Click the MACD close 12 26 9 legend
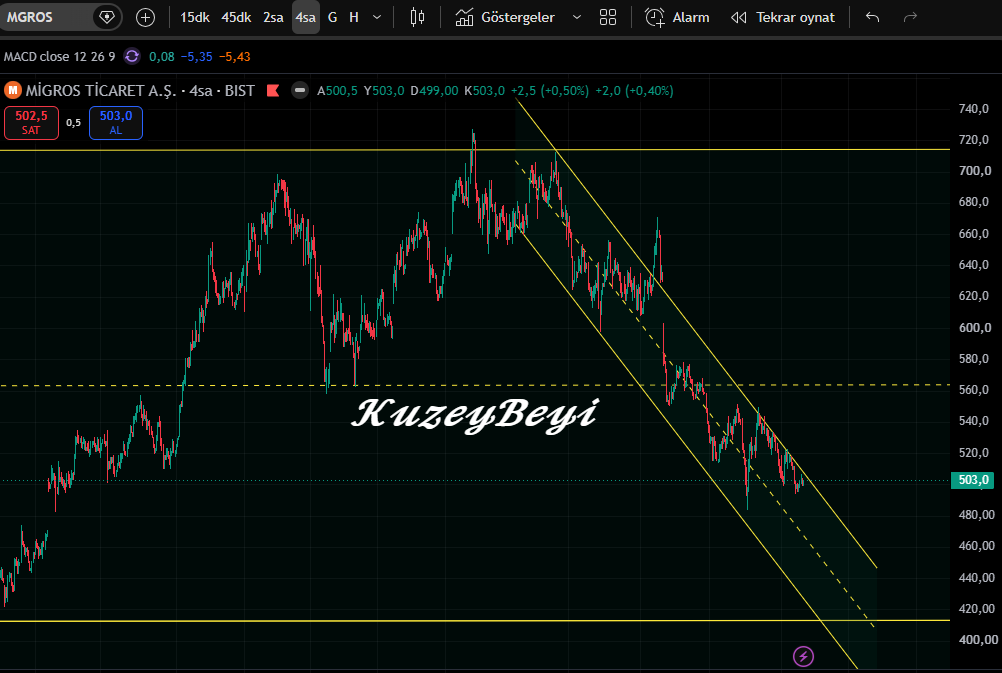 click(59, 57)
